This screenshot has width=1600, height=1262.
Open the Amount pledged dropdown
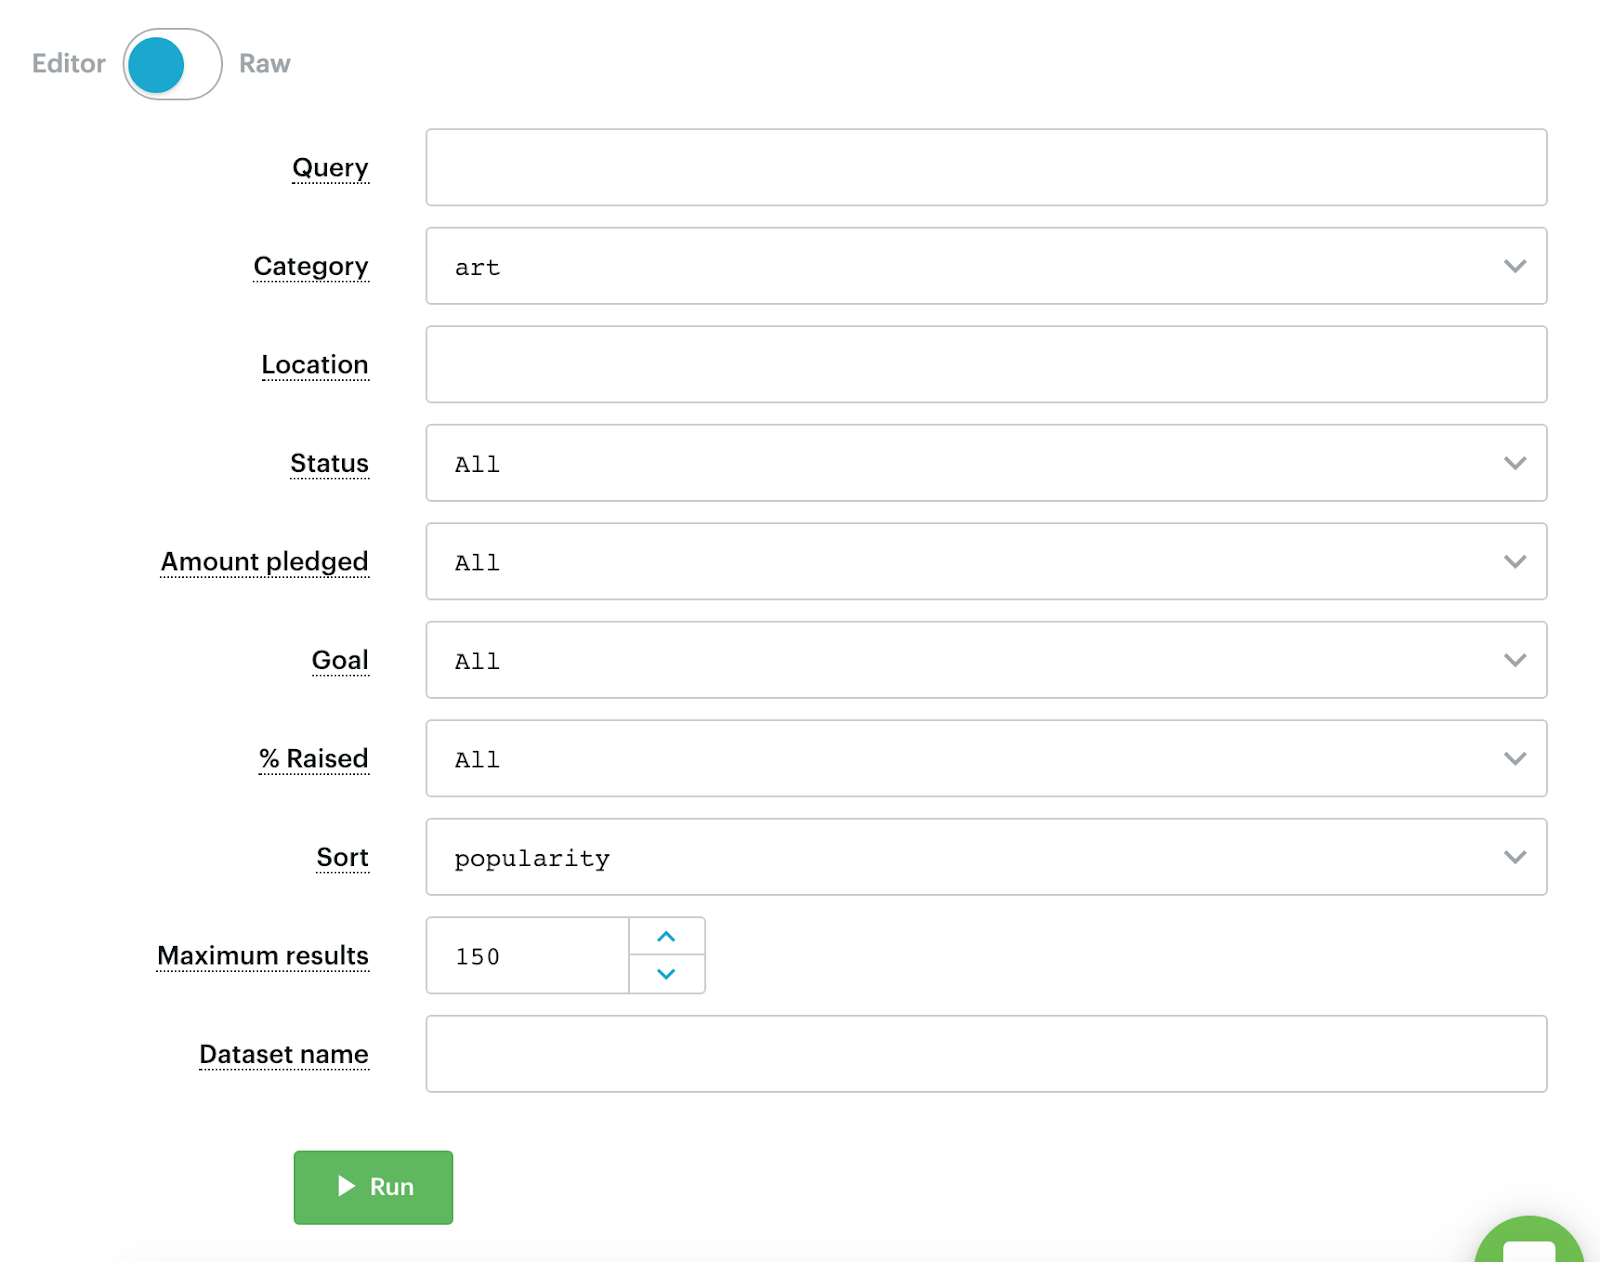coord(986,561)
